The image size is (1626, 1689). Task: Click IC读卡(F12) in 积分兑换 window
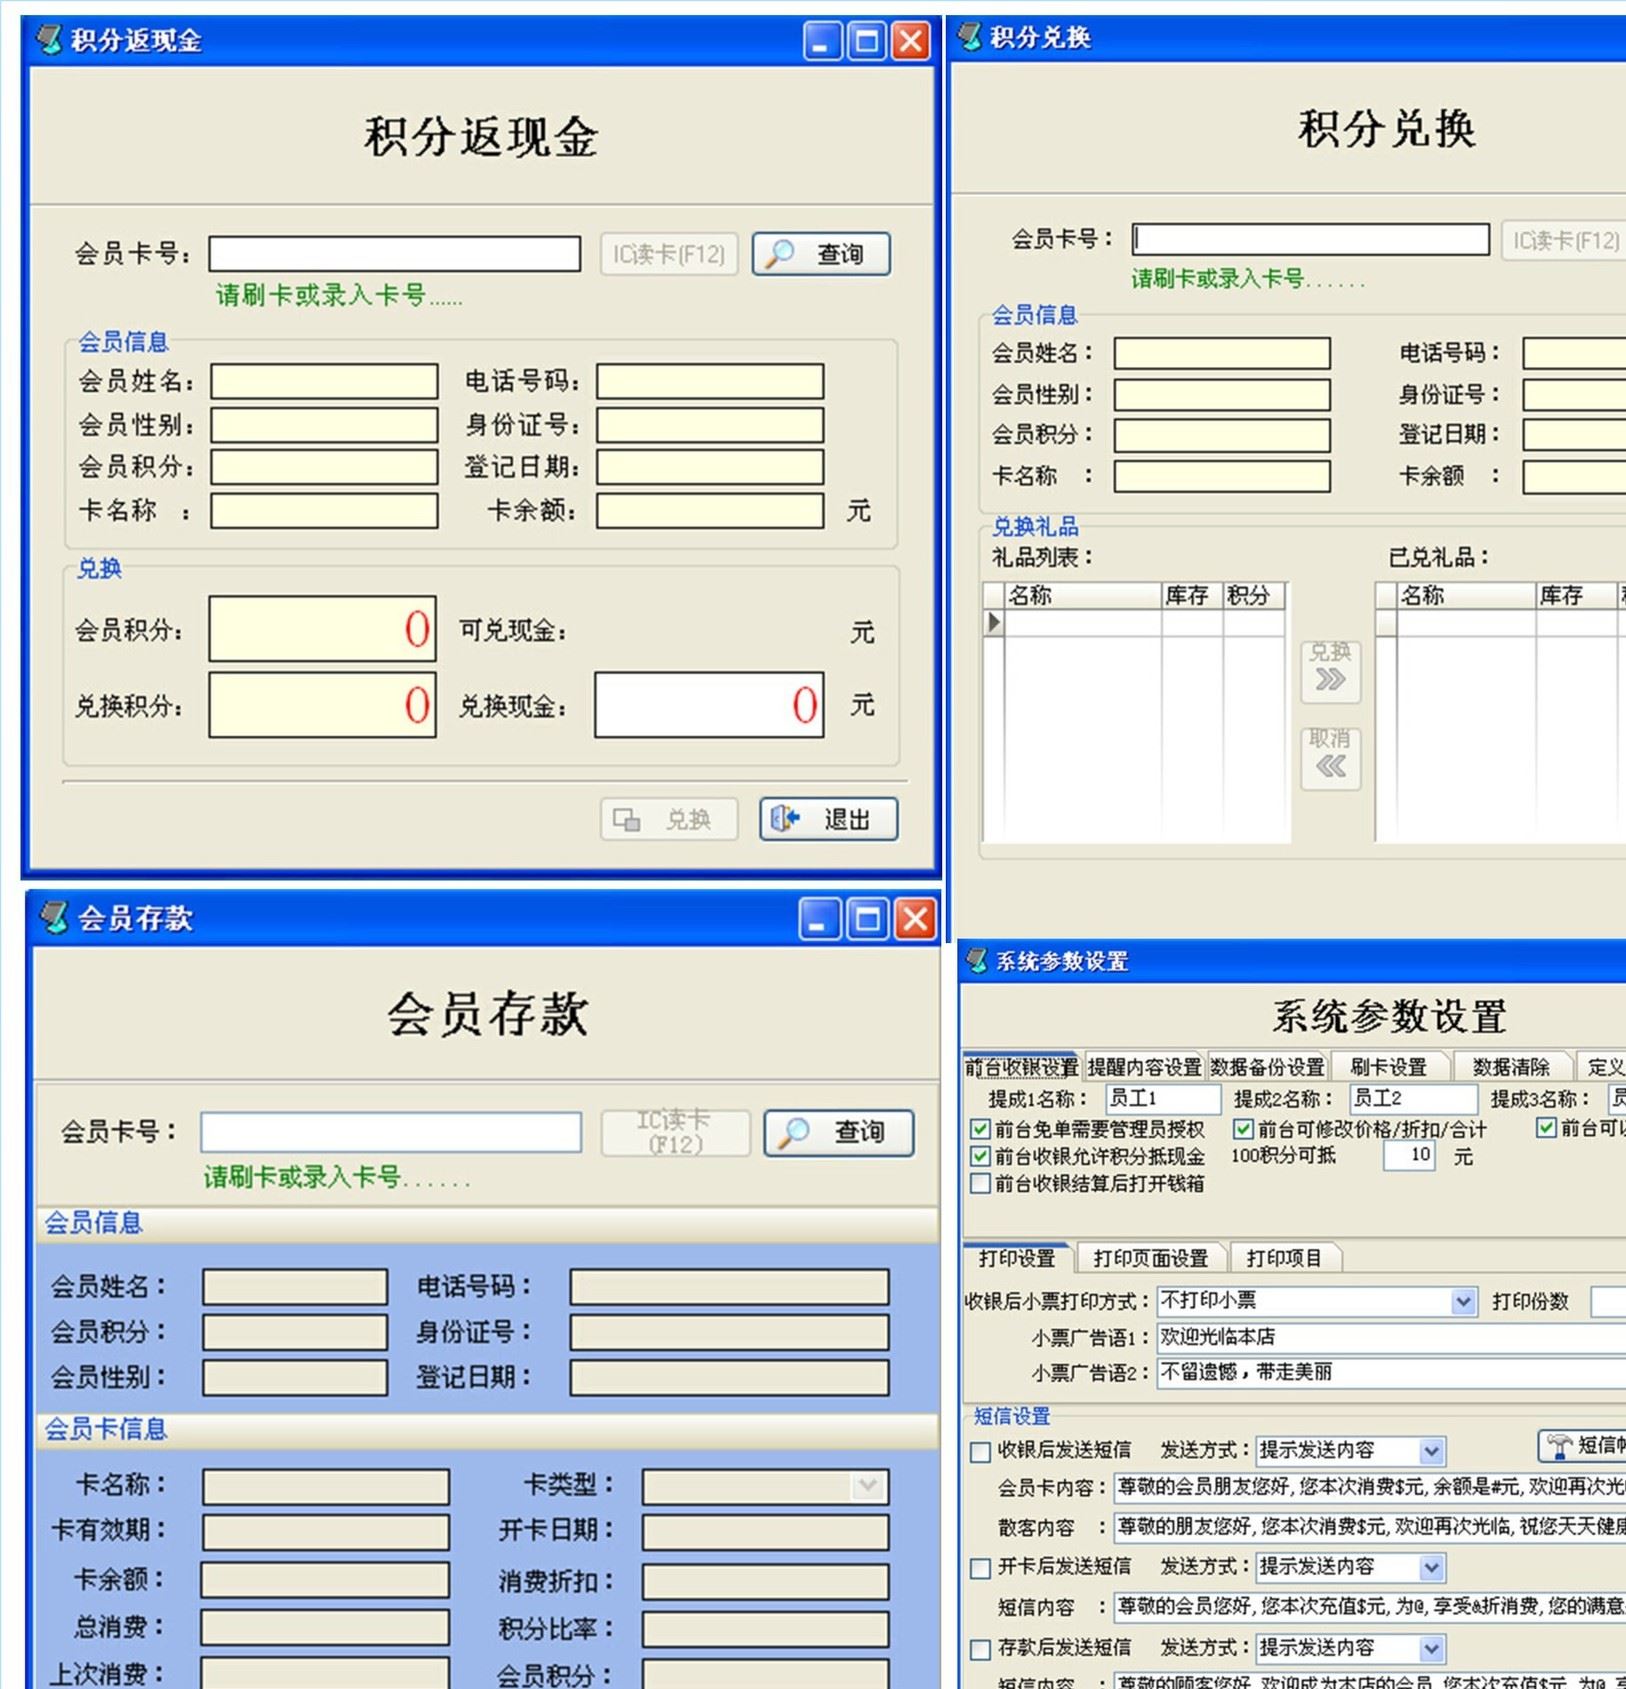tap(1566, 240)
